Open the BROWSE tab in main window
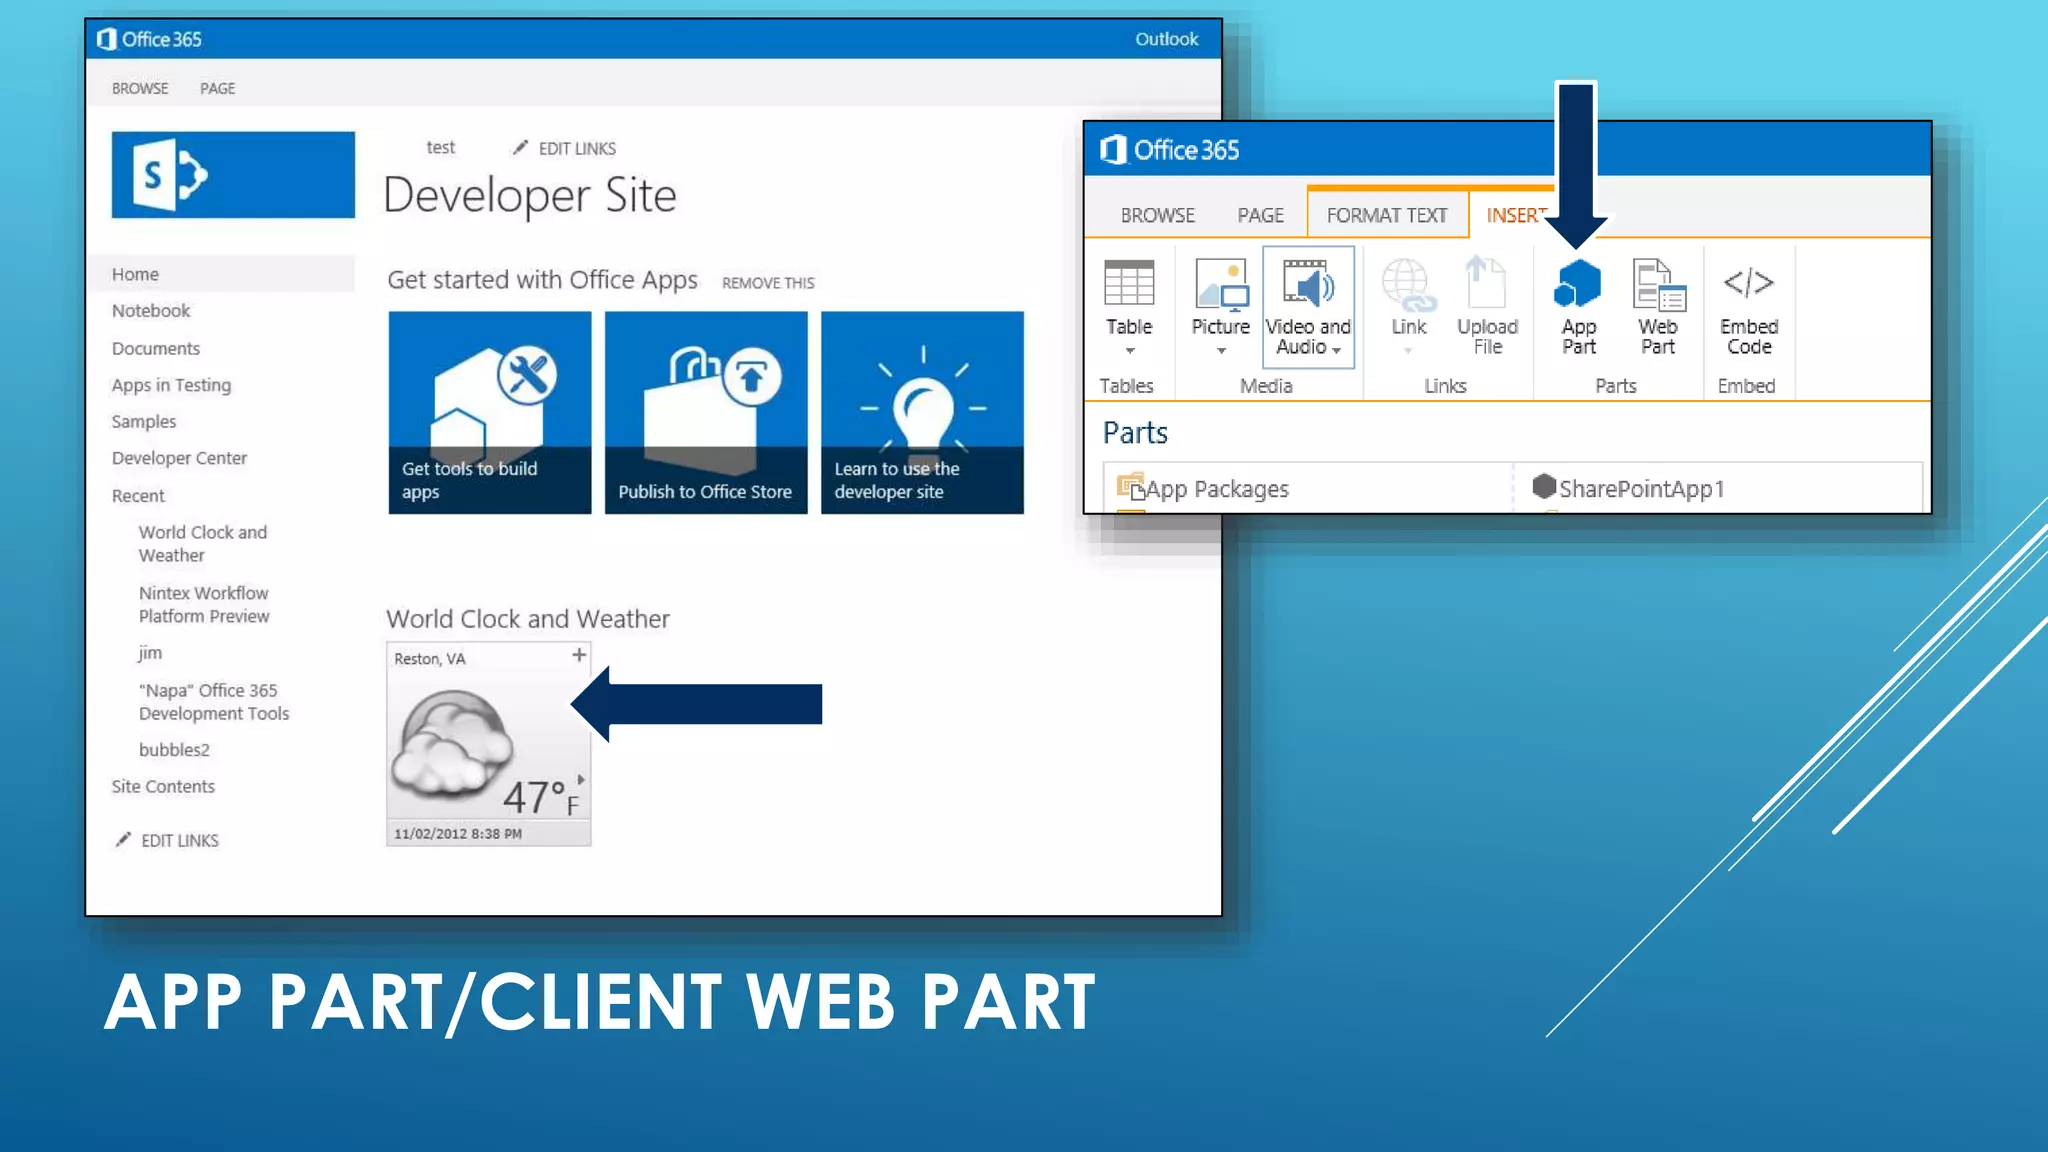Image resolution: width=2048 pixels, height=1152 pixels. tap(140, 88)
